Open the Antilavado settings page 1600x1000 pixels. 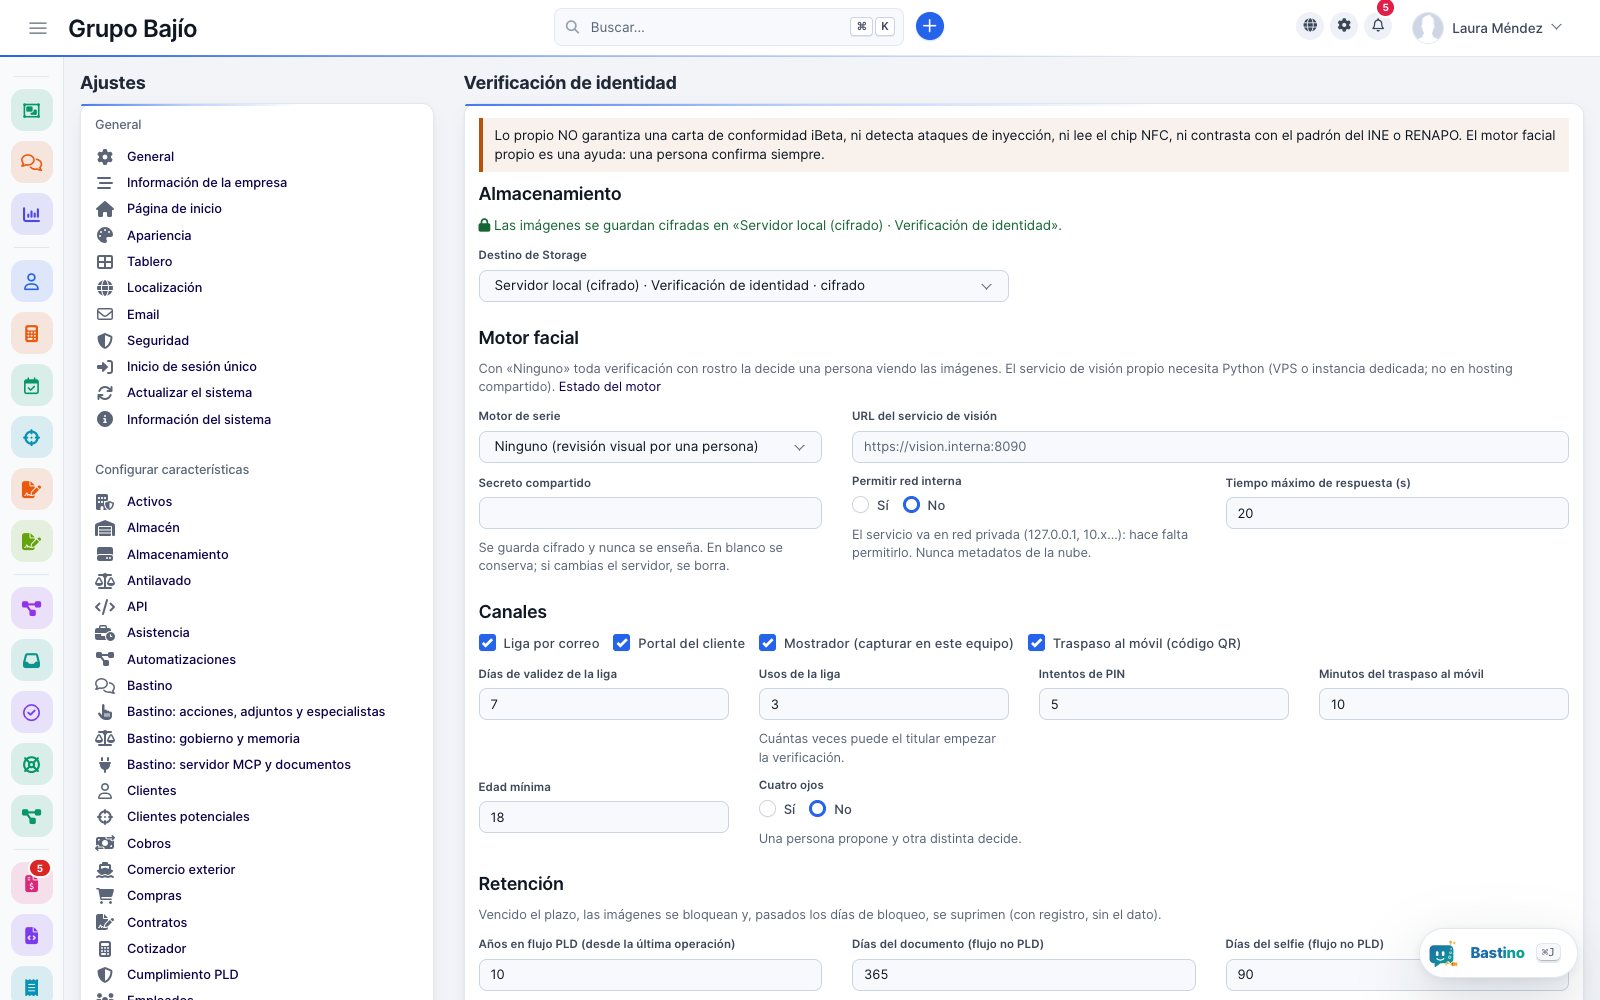[x=159, y=581]
